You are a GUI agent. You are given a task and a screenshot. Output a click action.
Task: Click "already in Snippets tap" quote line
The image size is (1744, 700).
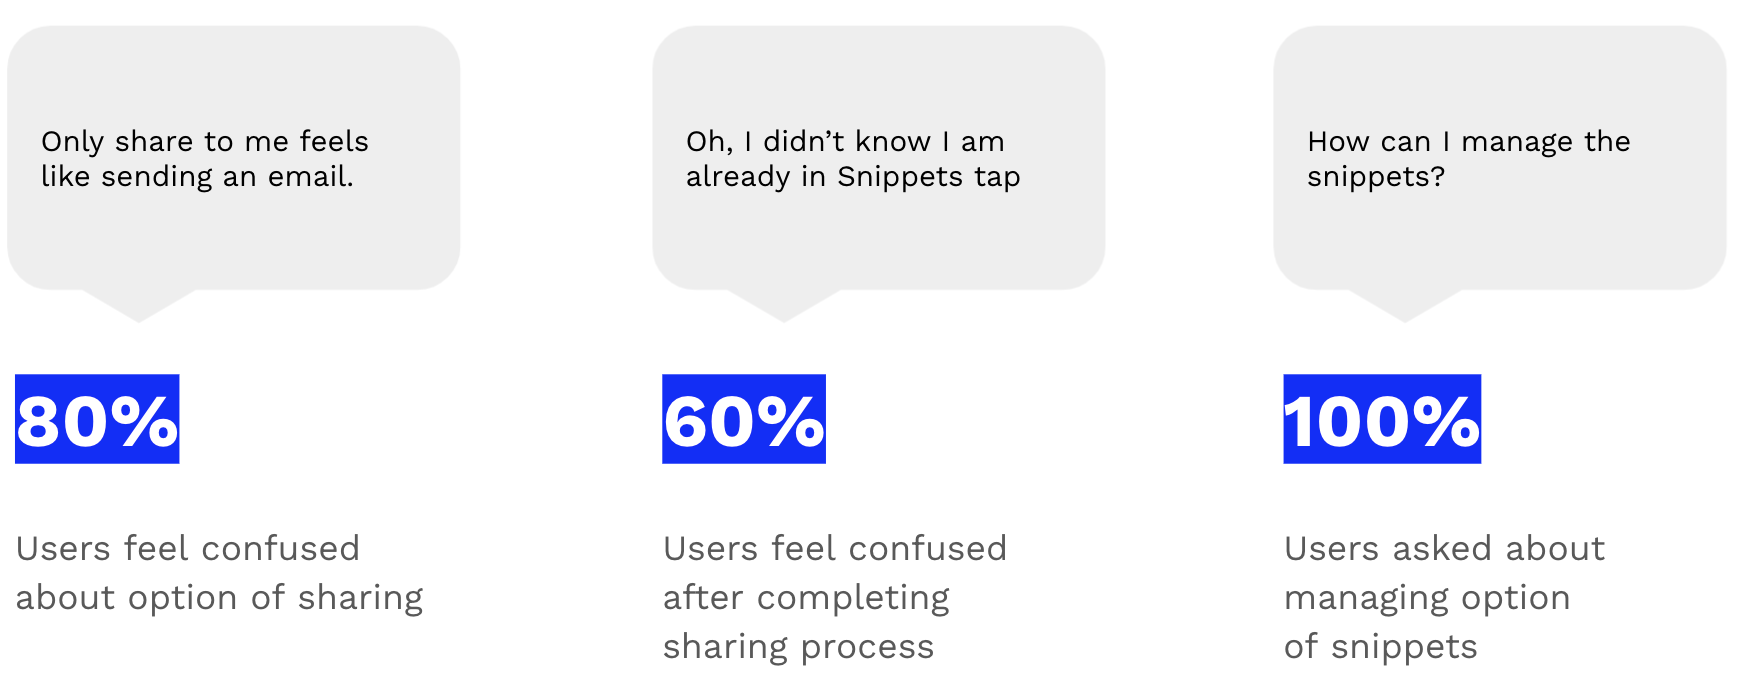pyautogui.click(x=853, y=177)
